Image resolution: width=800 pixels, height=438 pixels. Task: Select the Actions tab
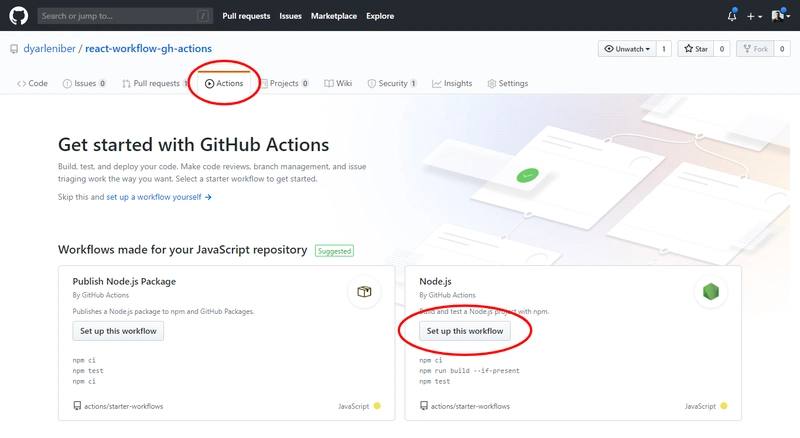224,83
